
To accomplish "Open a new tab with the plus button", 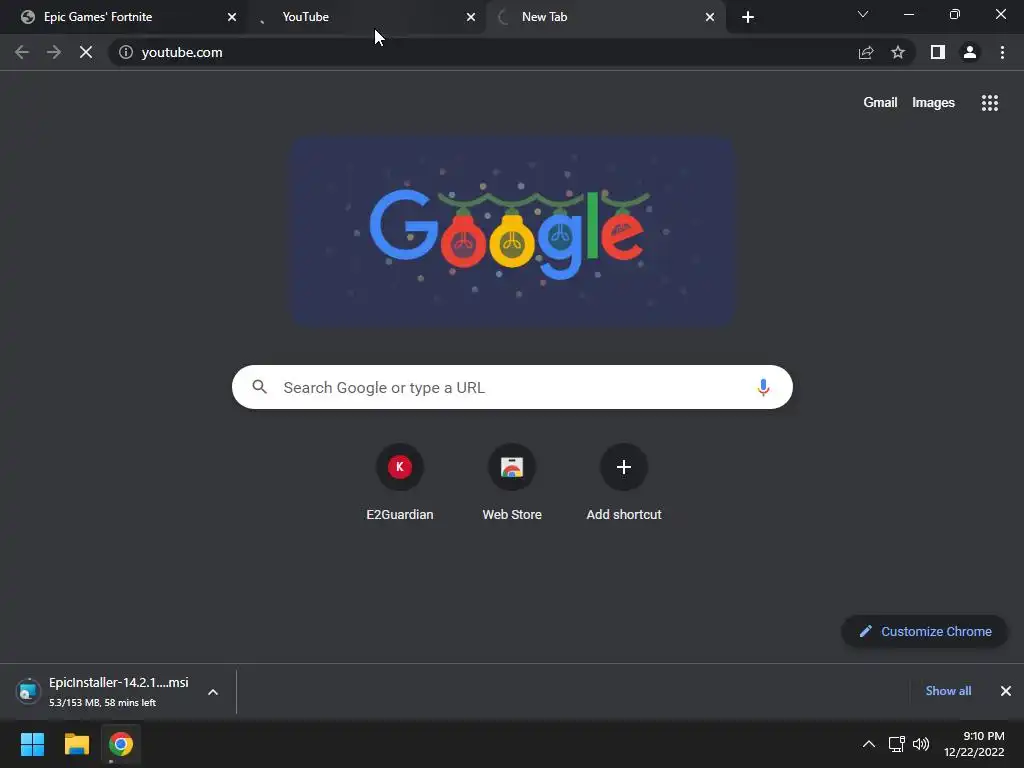I will pos(748,17).
